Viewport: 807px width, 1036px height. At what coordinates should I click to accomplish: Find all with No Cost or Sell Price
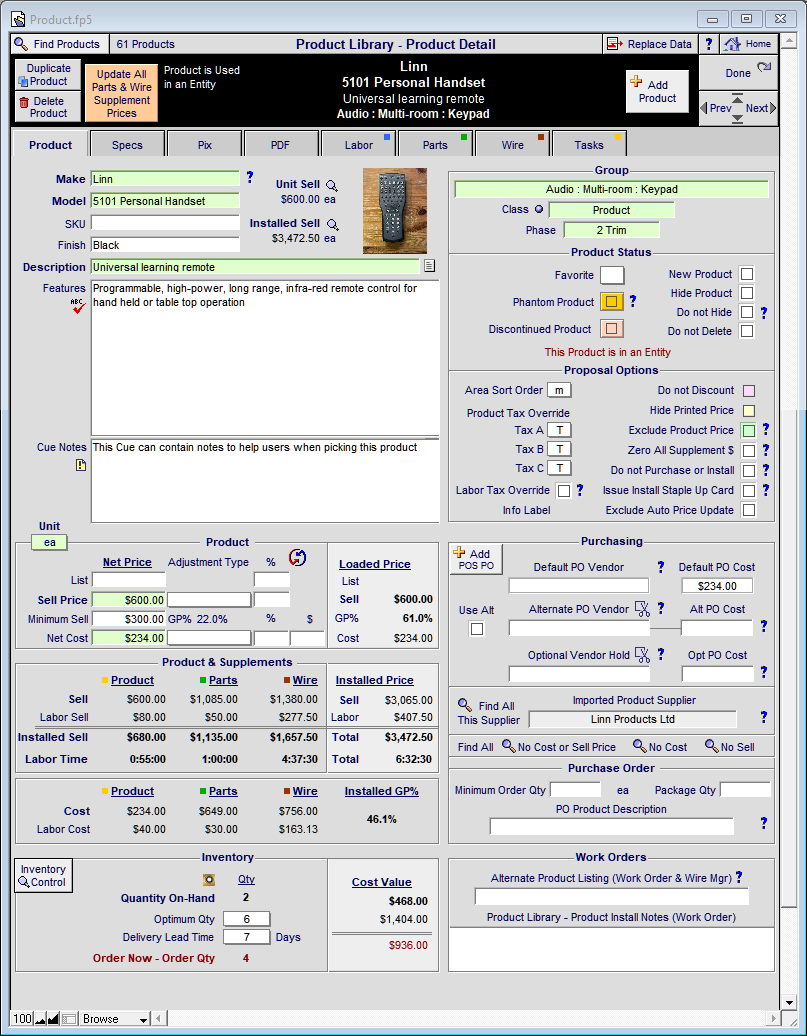559,747
